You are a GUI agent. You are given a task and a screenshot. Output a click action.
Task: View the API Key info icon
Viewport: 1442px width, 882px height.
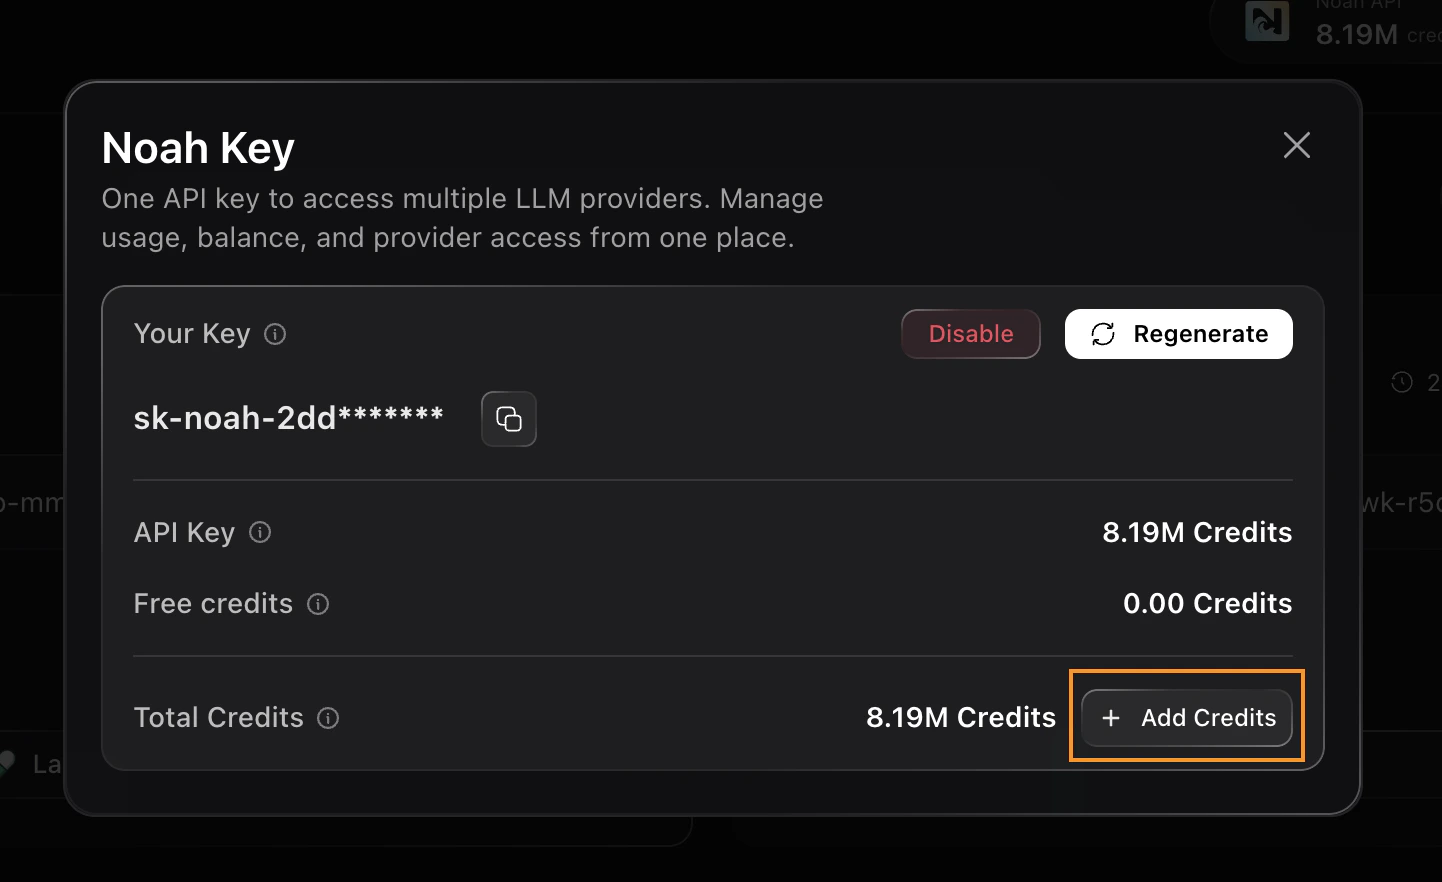259,533
